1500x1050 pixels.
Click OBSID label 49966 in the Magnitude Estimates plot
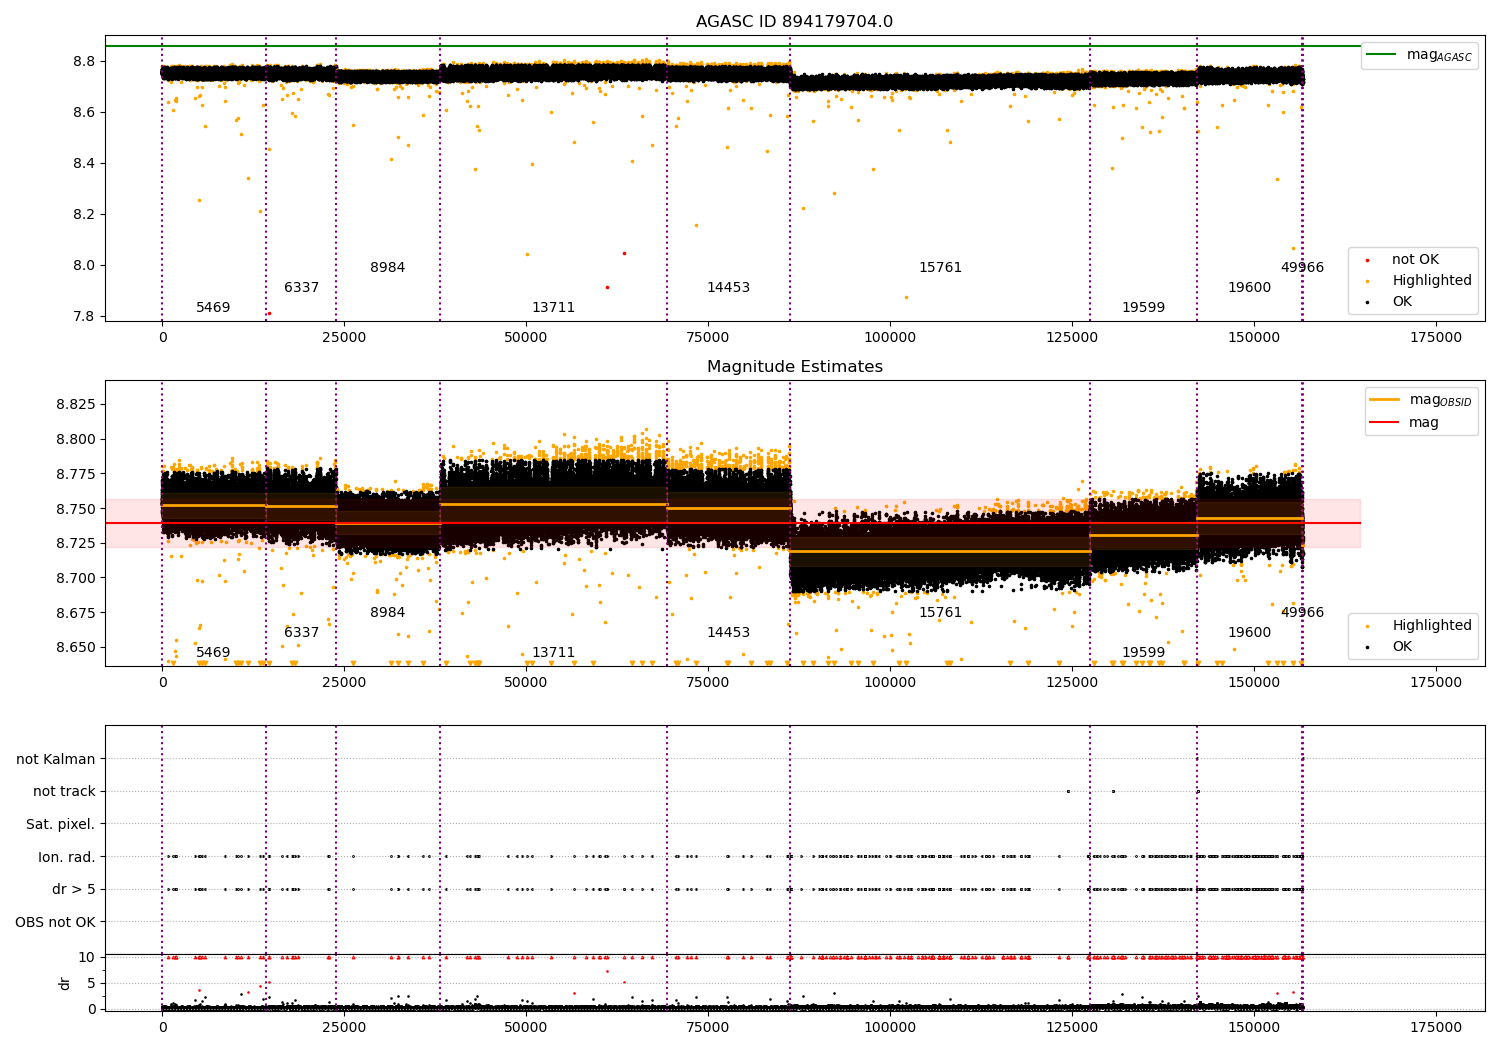pos(1302,613)
